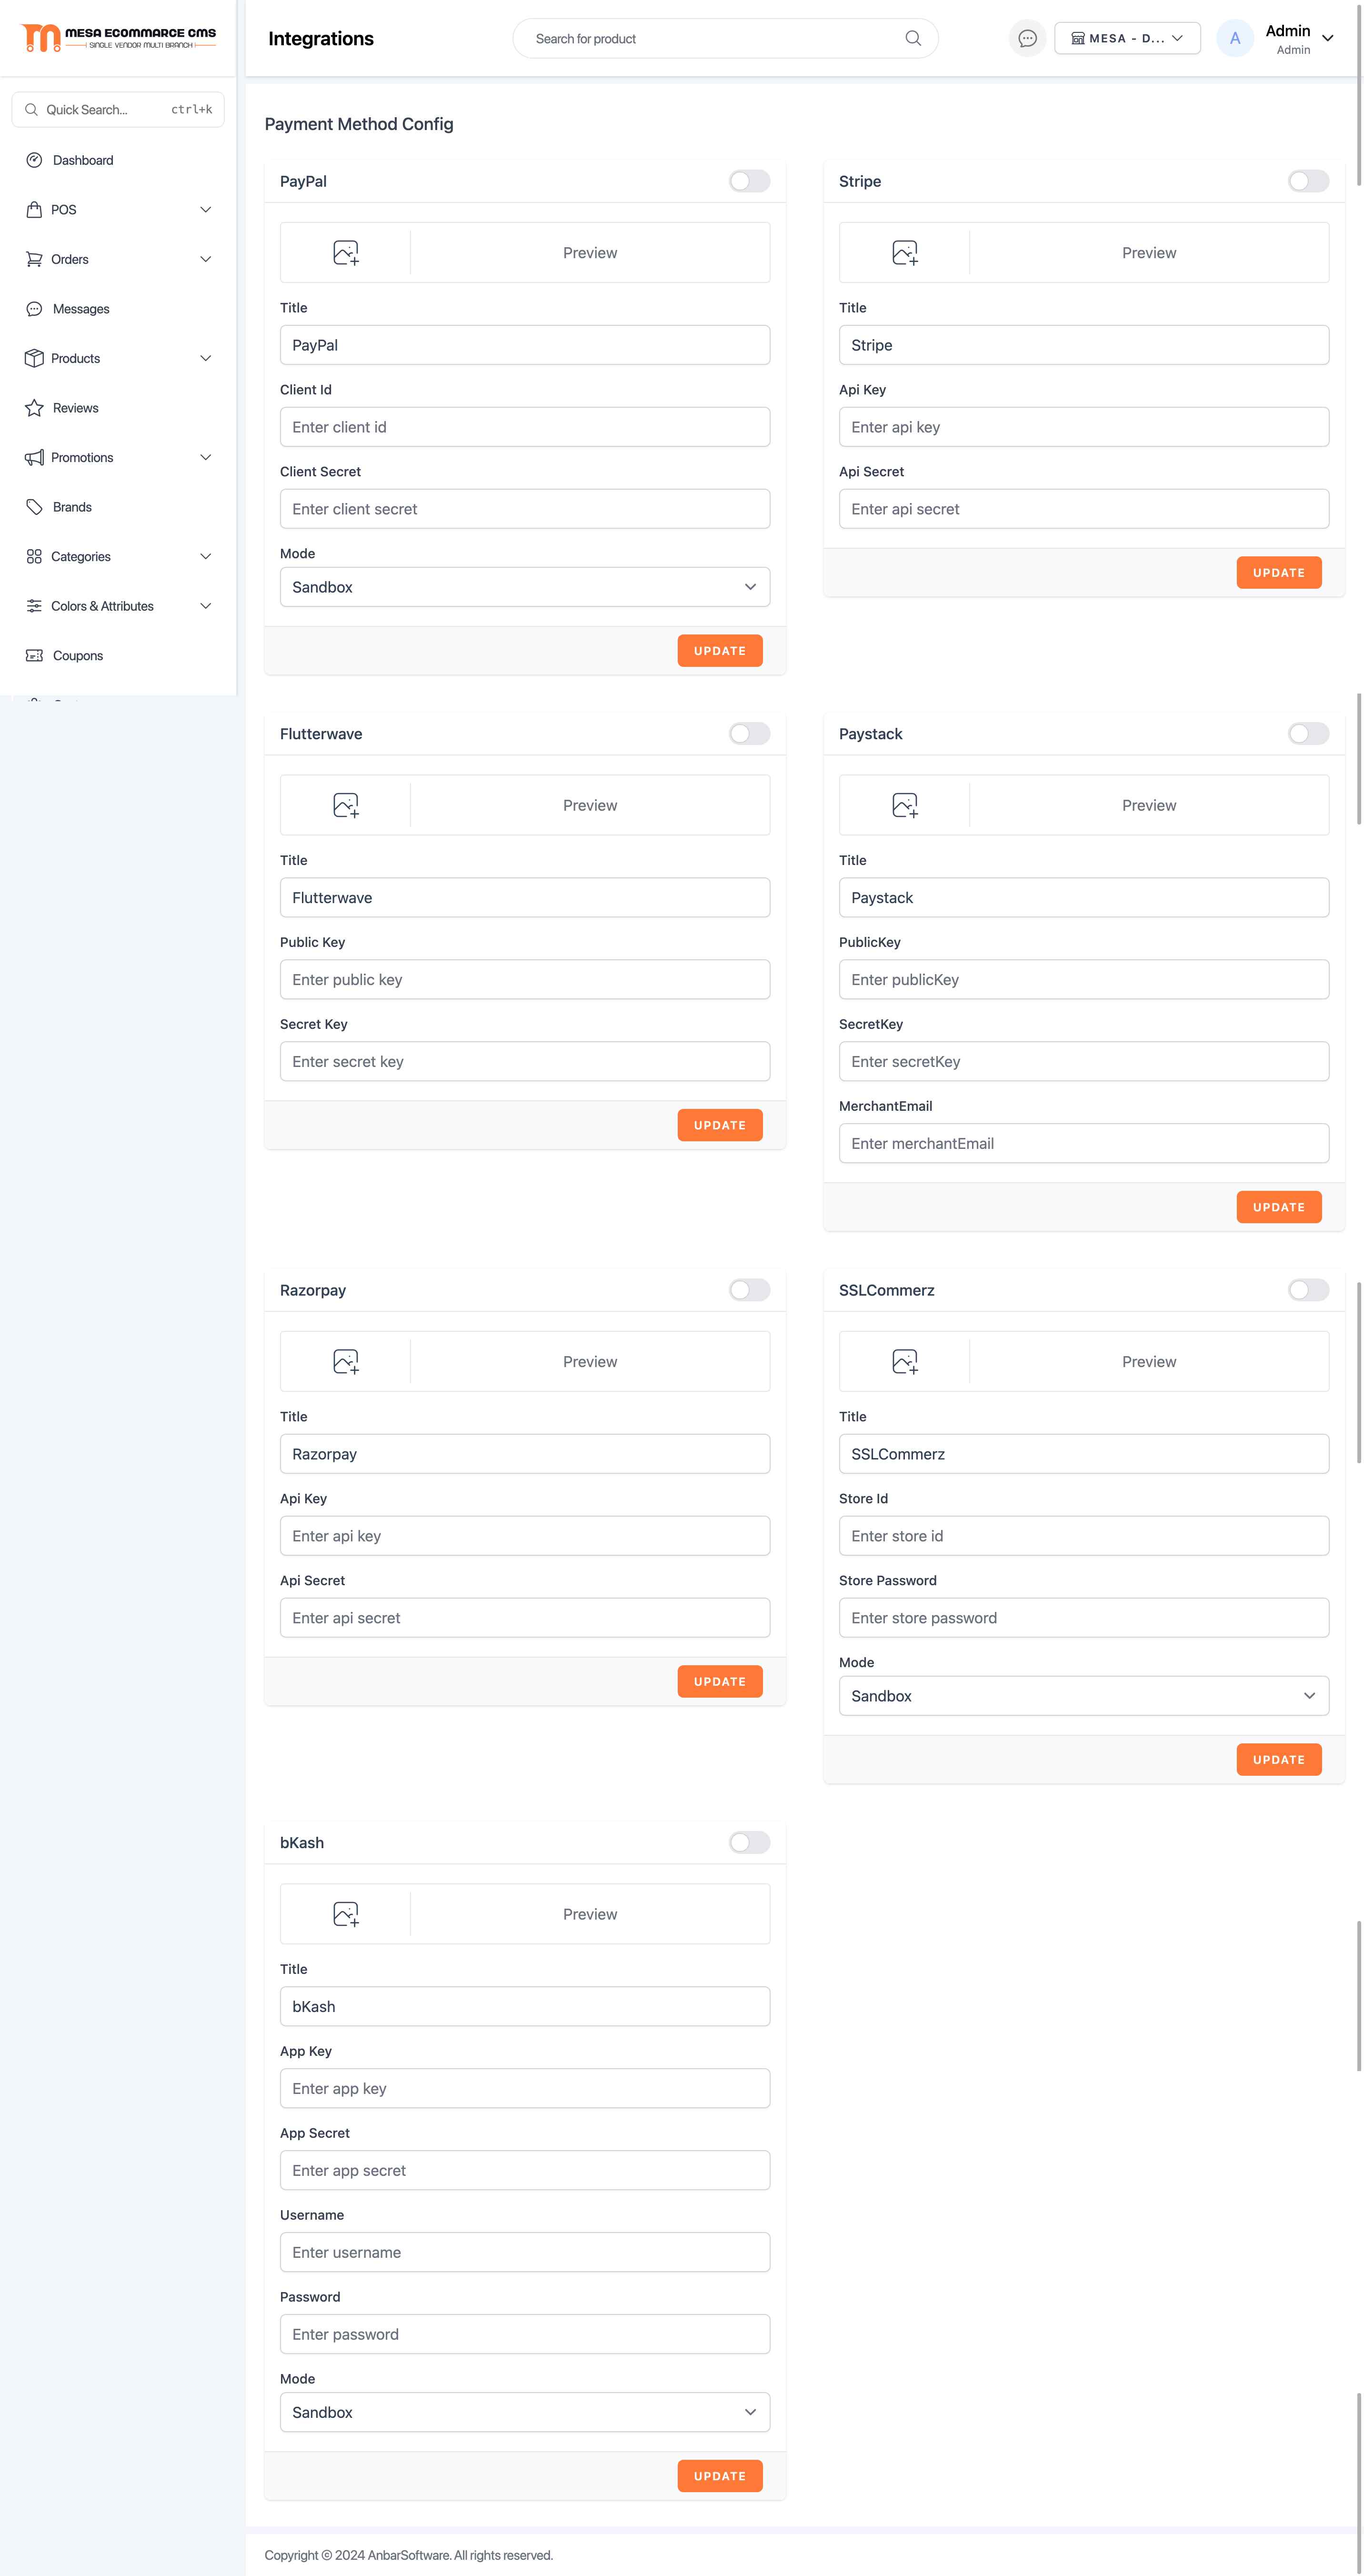Click the Categories grid icon
Screen dimensions: 1364x2576
[x=34, y=556]
